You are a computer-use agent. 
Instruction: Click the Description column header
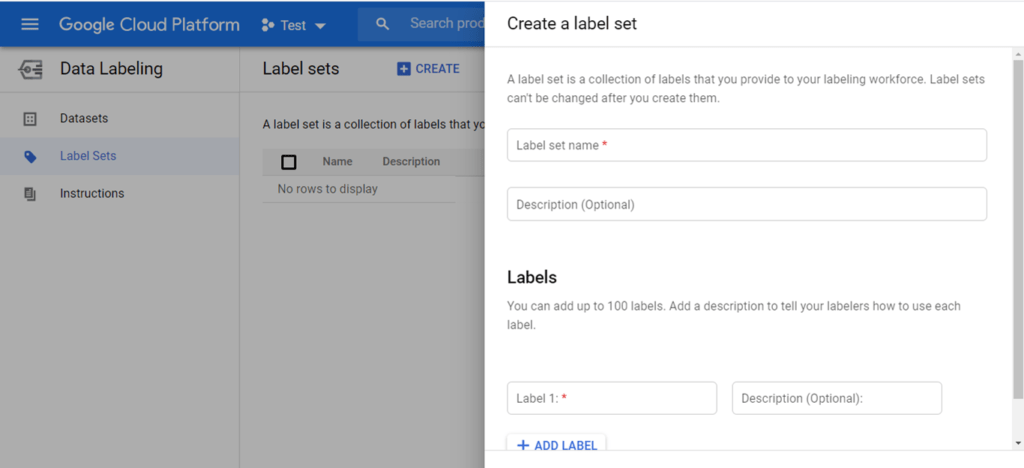[x=411, y=162]
